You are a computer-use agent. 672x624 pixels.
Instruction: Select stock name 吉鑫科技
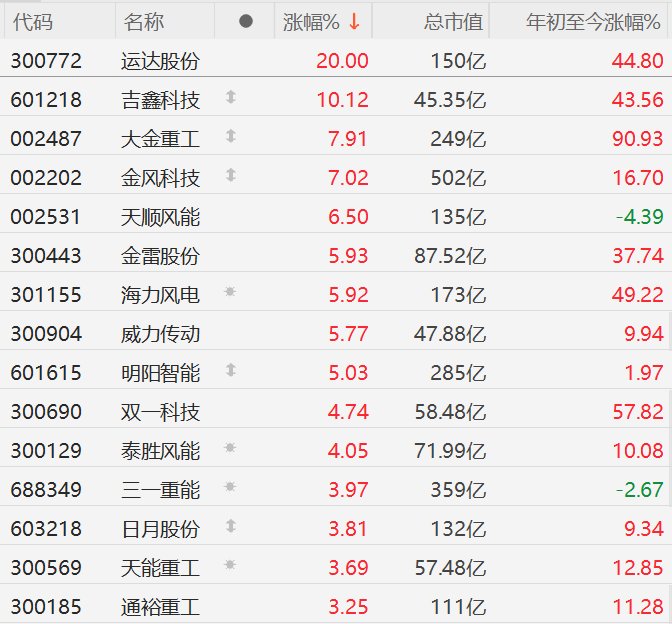(x=160, y=100)
